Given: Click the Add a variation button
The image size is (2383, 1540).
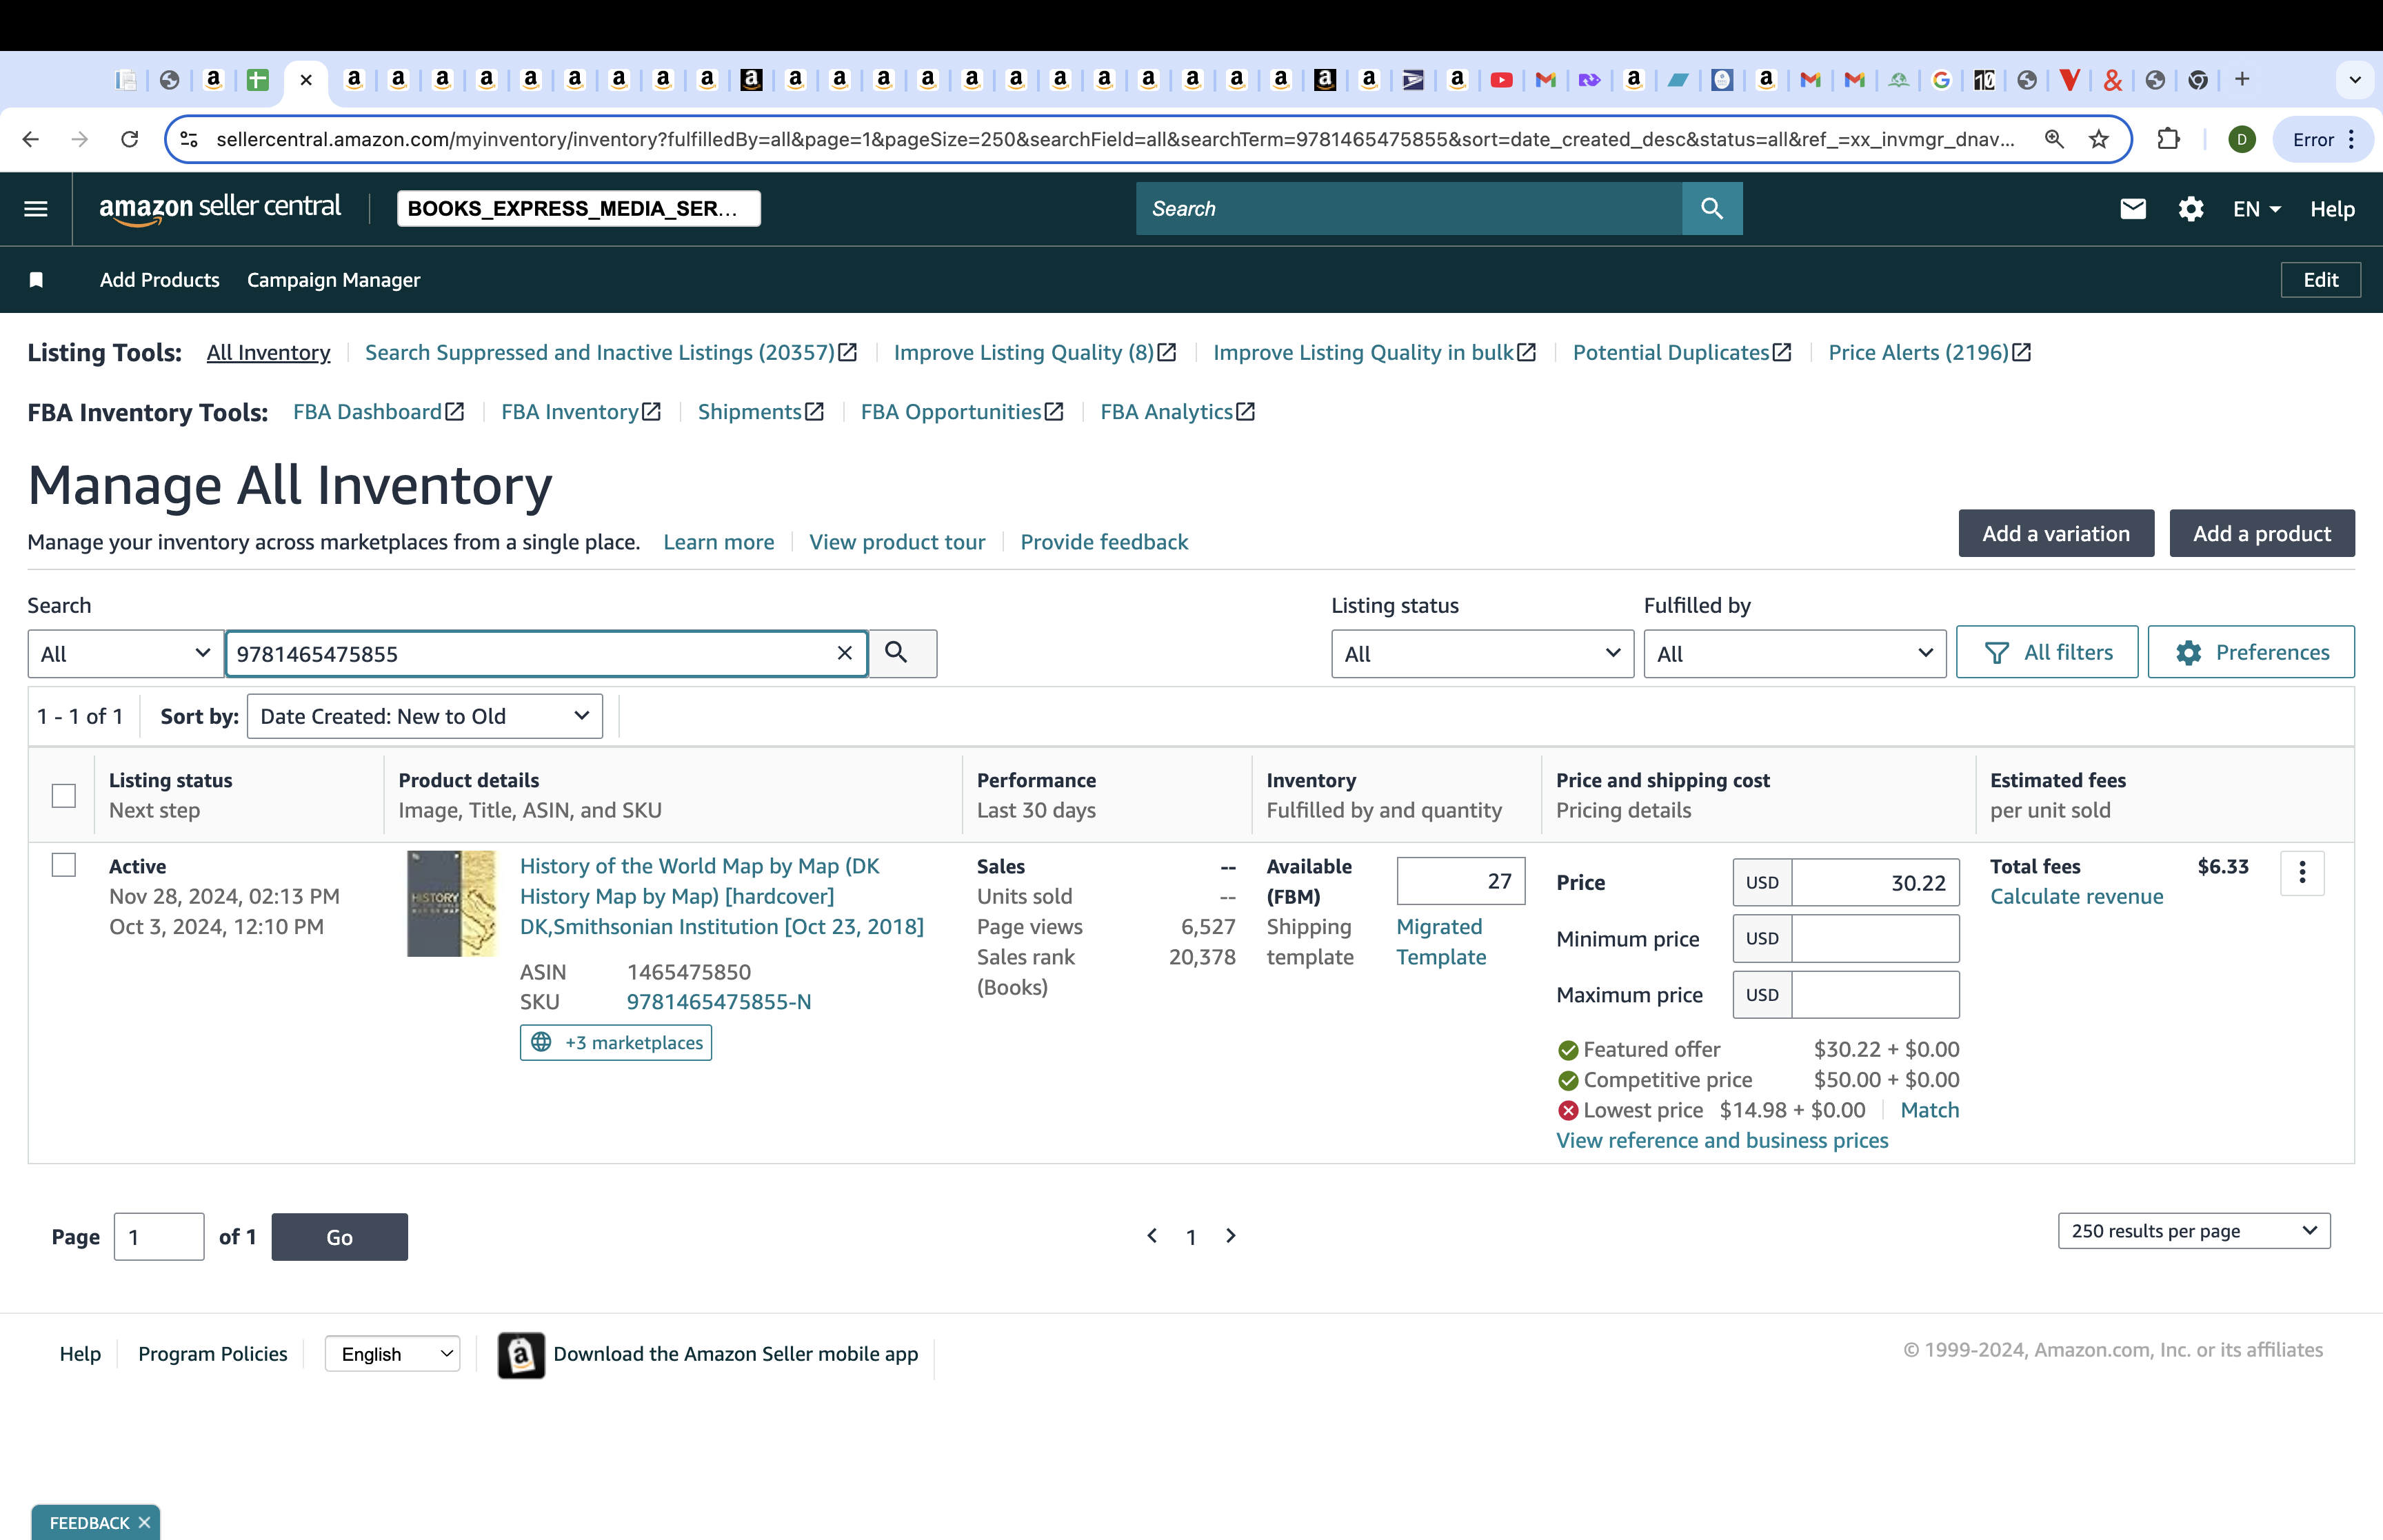Looking at the screenshot, I should [2056, 533].
